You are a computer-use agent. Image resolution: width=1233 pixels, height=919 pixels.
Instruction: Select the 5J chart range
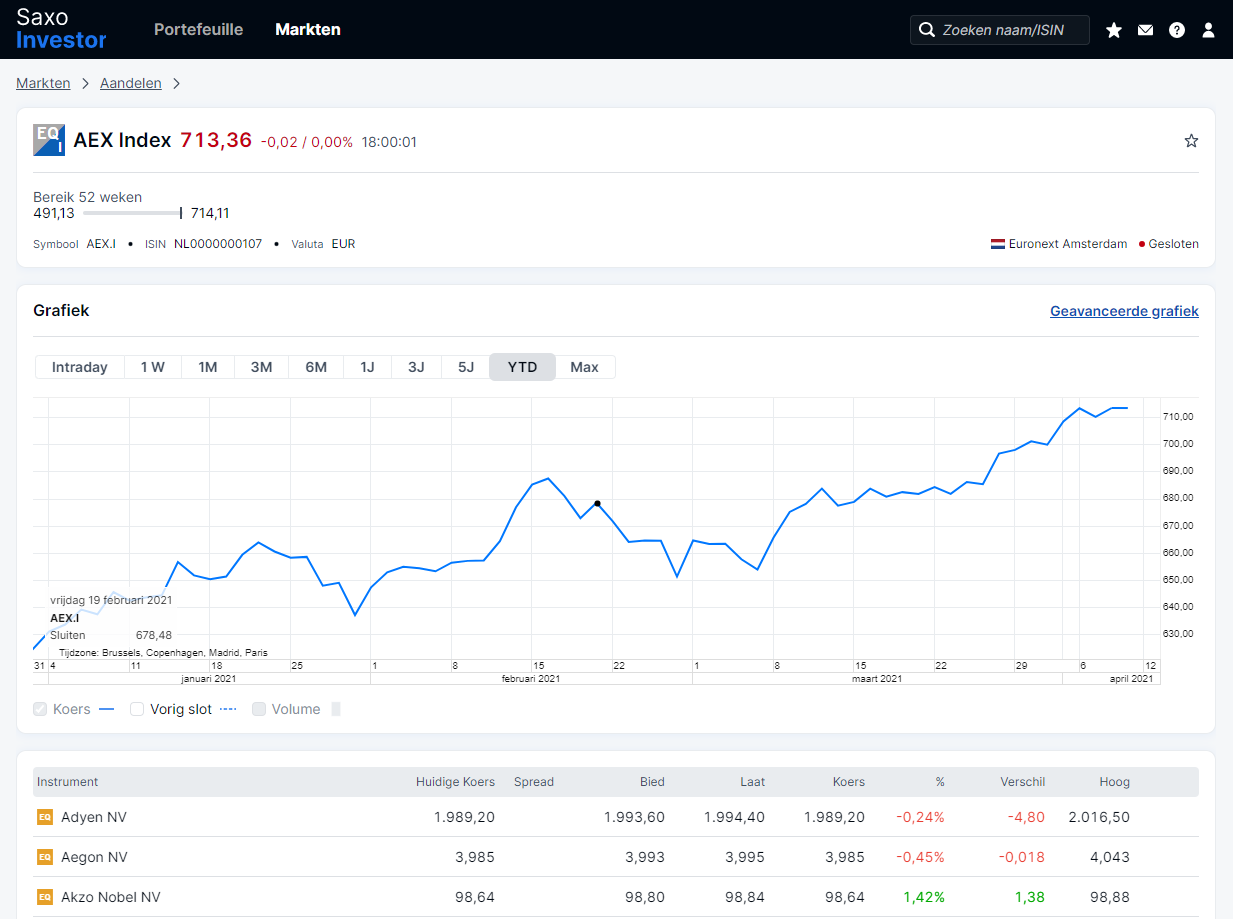[465, 367]
